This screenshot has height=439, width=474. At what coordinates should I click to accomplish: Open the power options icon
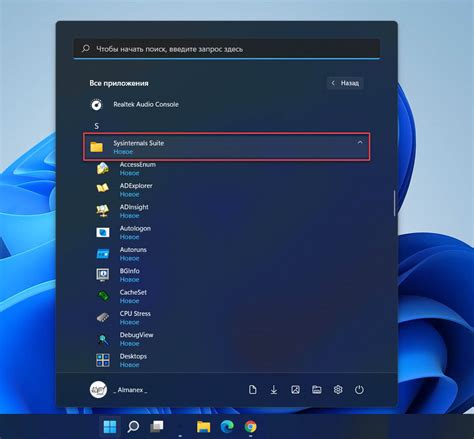(359, 390)
